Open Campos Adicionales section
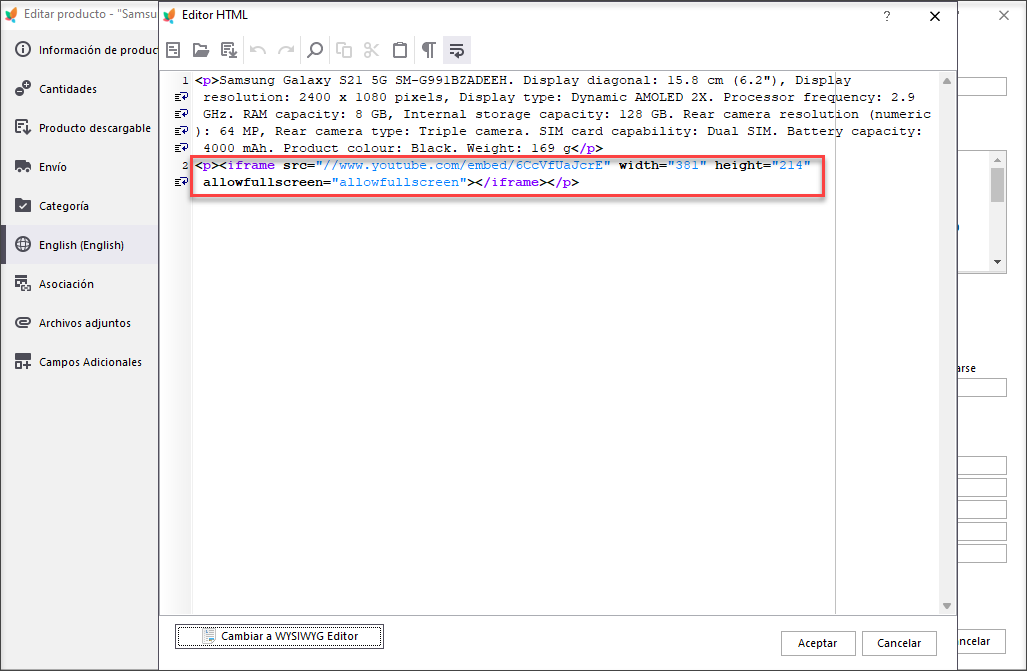Screen dimensions: 1027x671 tap(79, 362)
